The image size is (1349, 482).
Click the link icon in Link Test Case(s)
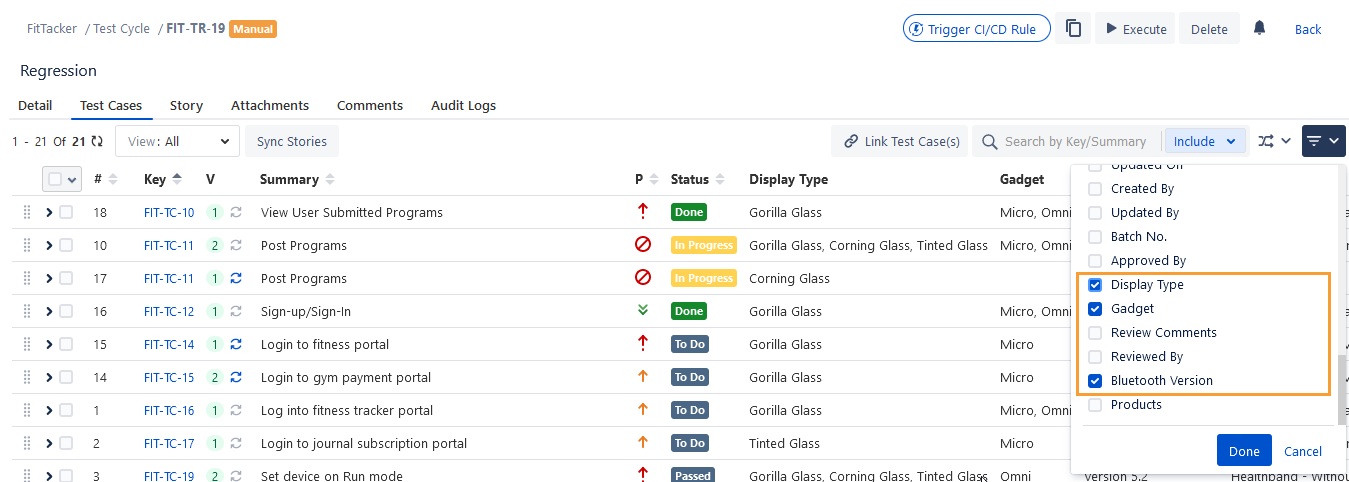tap(851, 141)
